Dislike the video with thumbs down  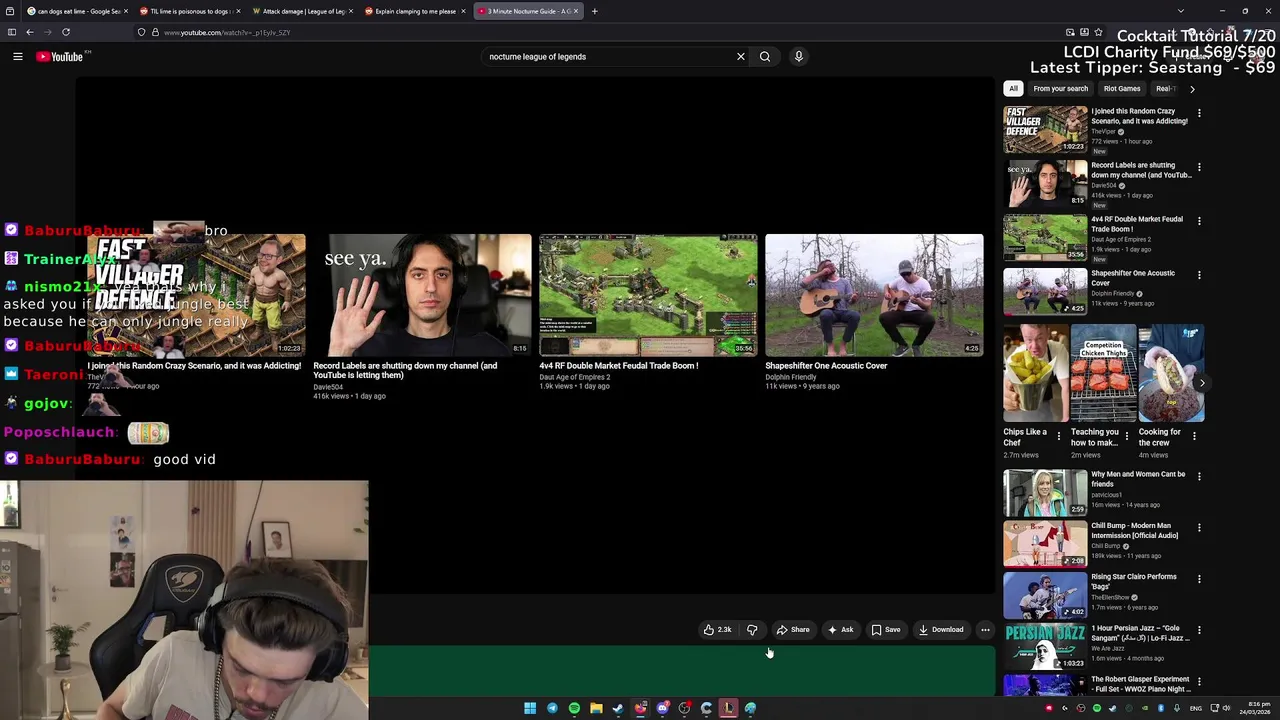[x=752, y=630]
